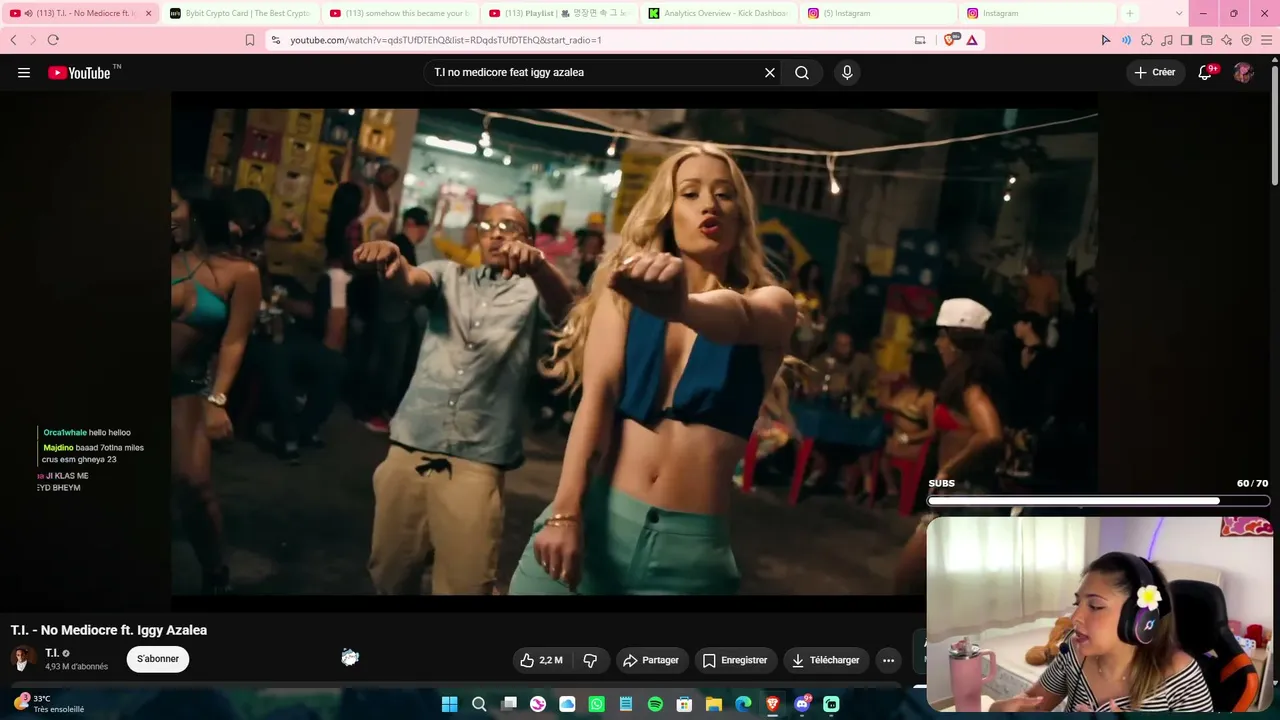
Task: Open Windows taskbar search
Action: (479, 704)
